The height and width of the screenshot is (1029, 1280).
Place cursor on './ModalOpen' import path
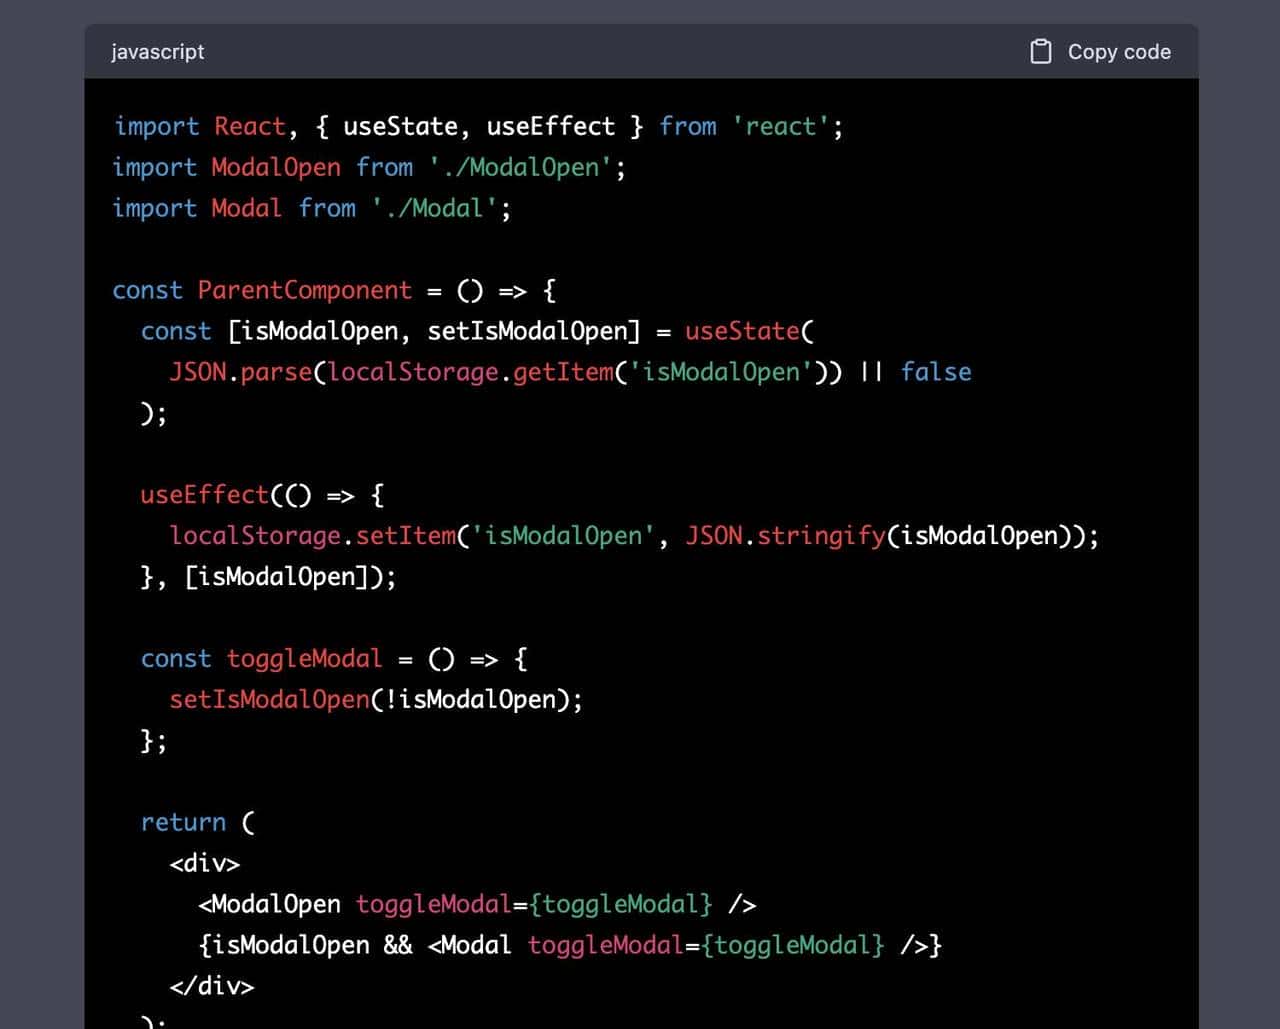tap(520, 168)
